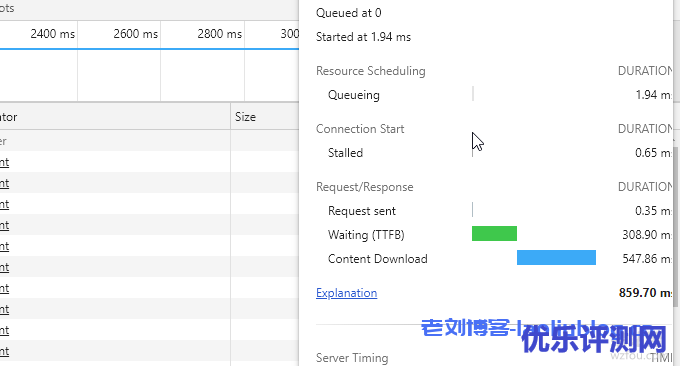
Task: Click the Size column header
Action: 245,117
